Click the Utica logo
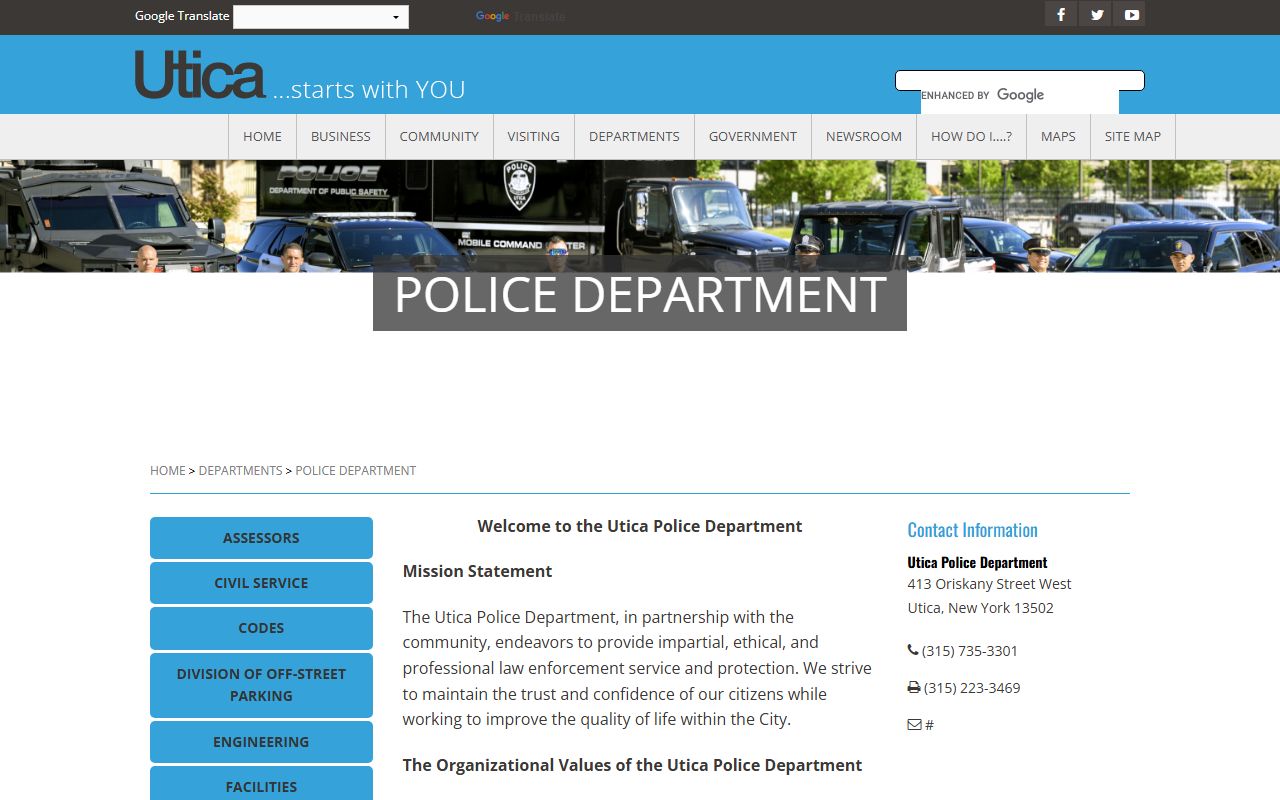This screenshot has width=1280, height=800. click(x=200, y=75)
